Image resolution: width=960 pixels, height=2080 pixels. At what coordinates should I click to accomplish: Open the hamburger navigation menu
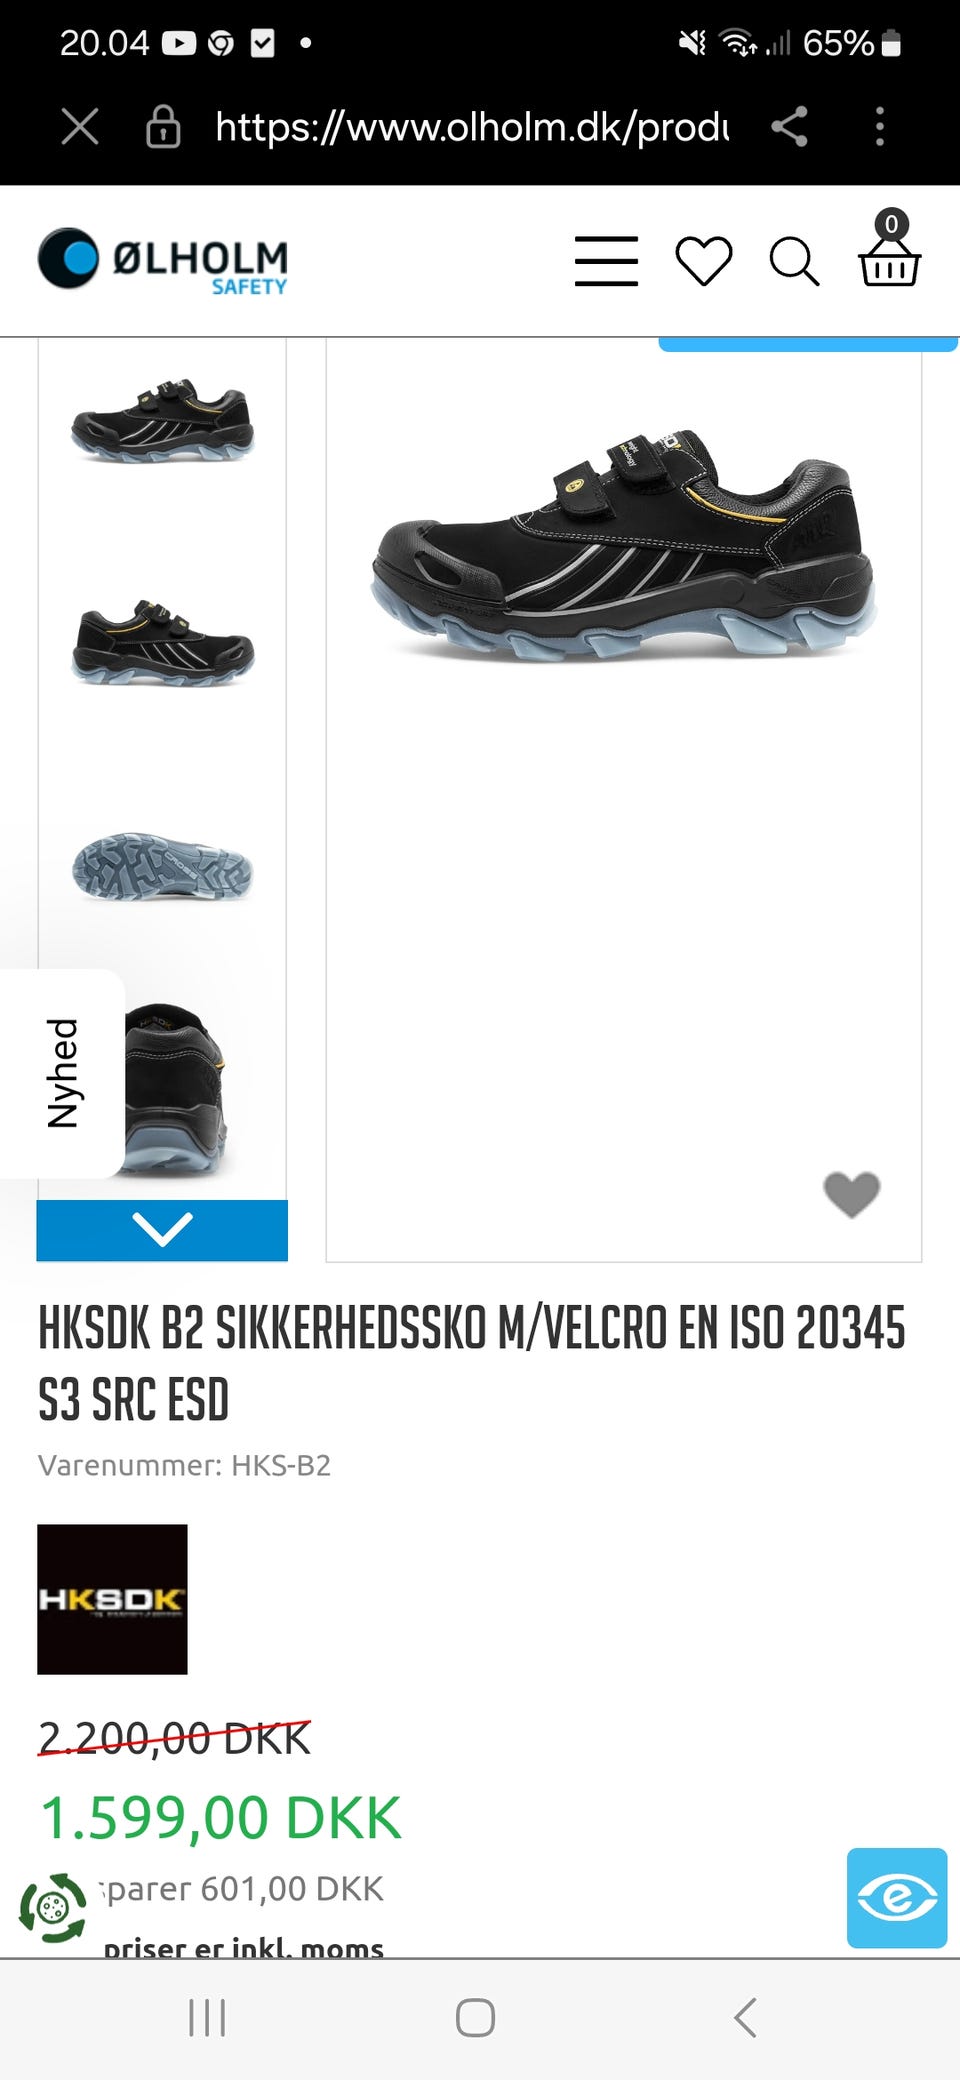pyautogui.click(x=606, y=261)
